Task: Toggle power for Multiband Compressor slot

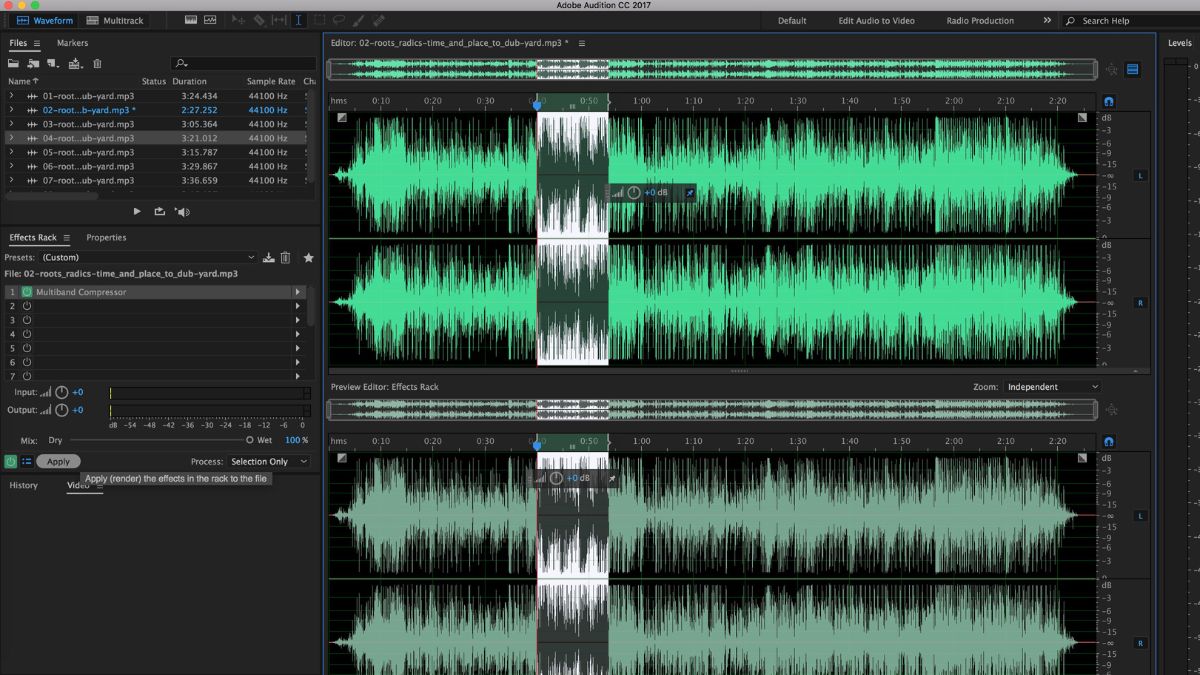Action: click(x=27, y=292)
